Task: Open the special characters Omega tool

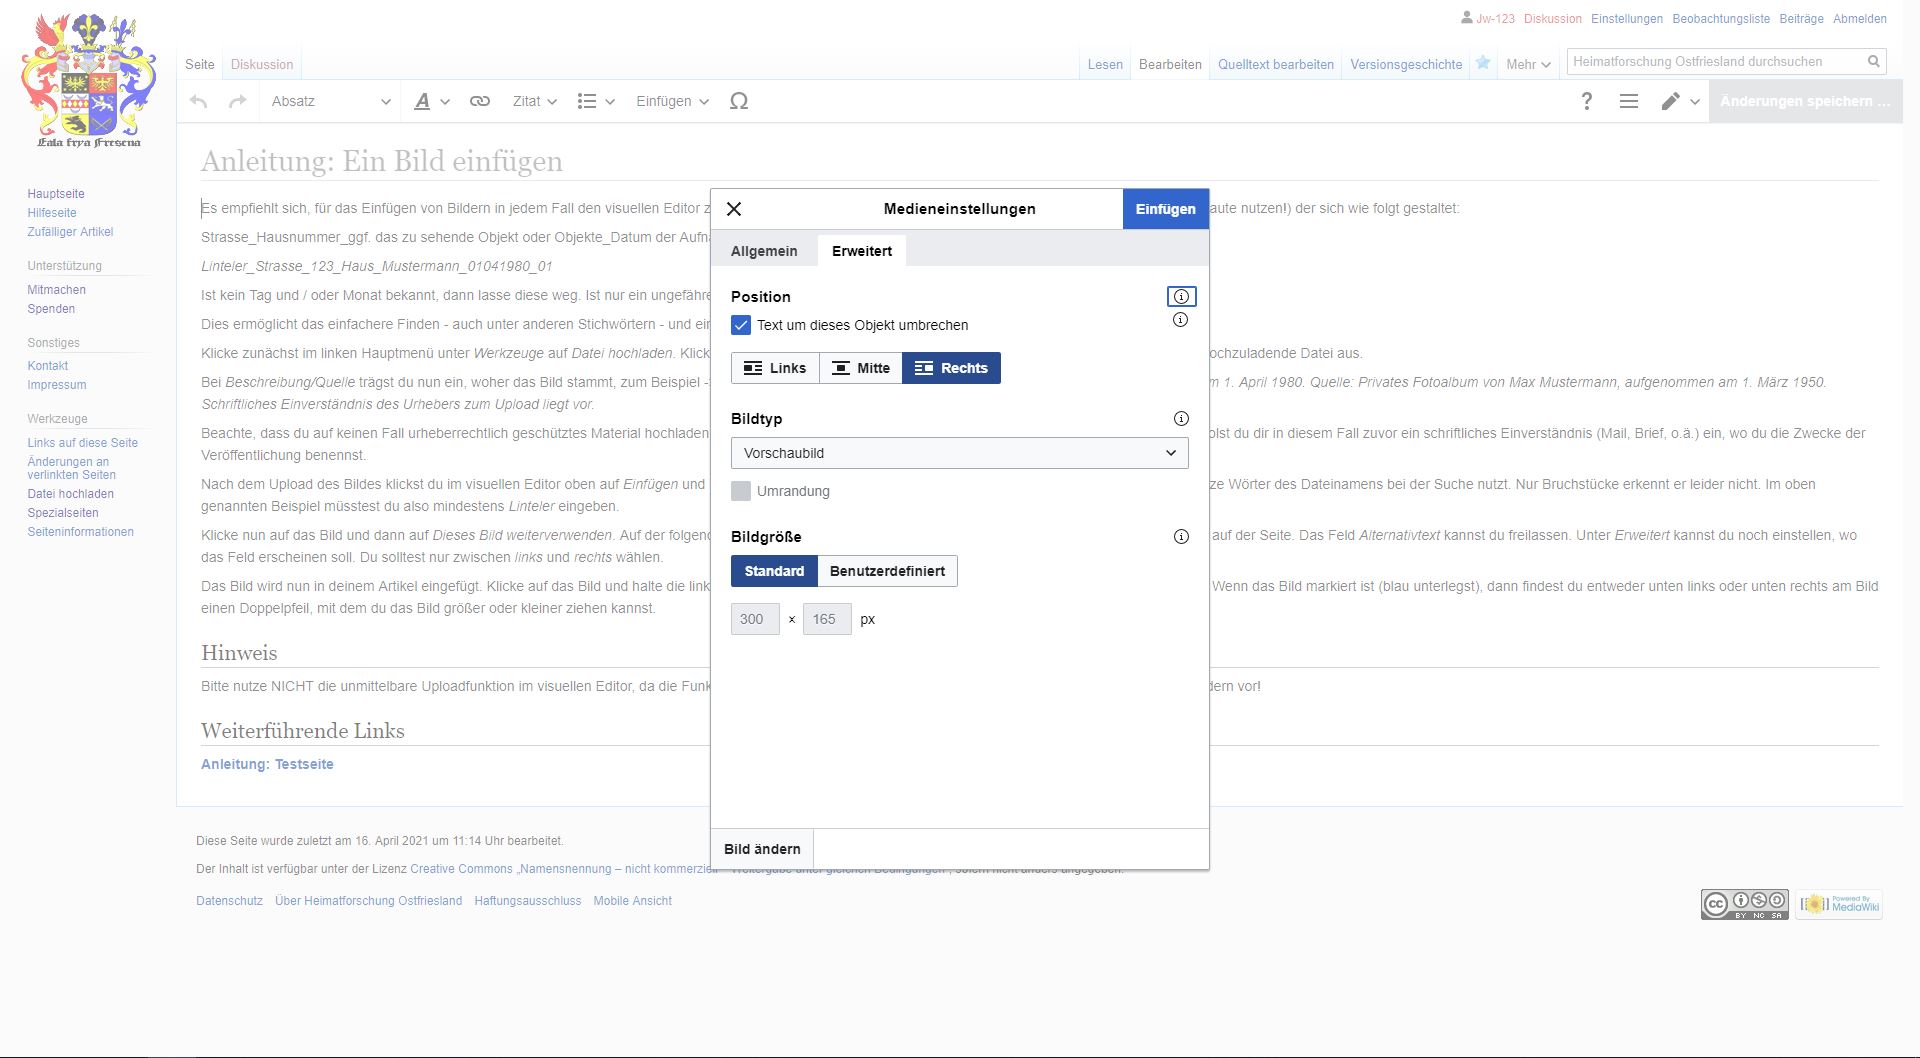Action: 739,101
